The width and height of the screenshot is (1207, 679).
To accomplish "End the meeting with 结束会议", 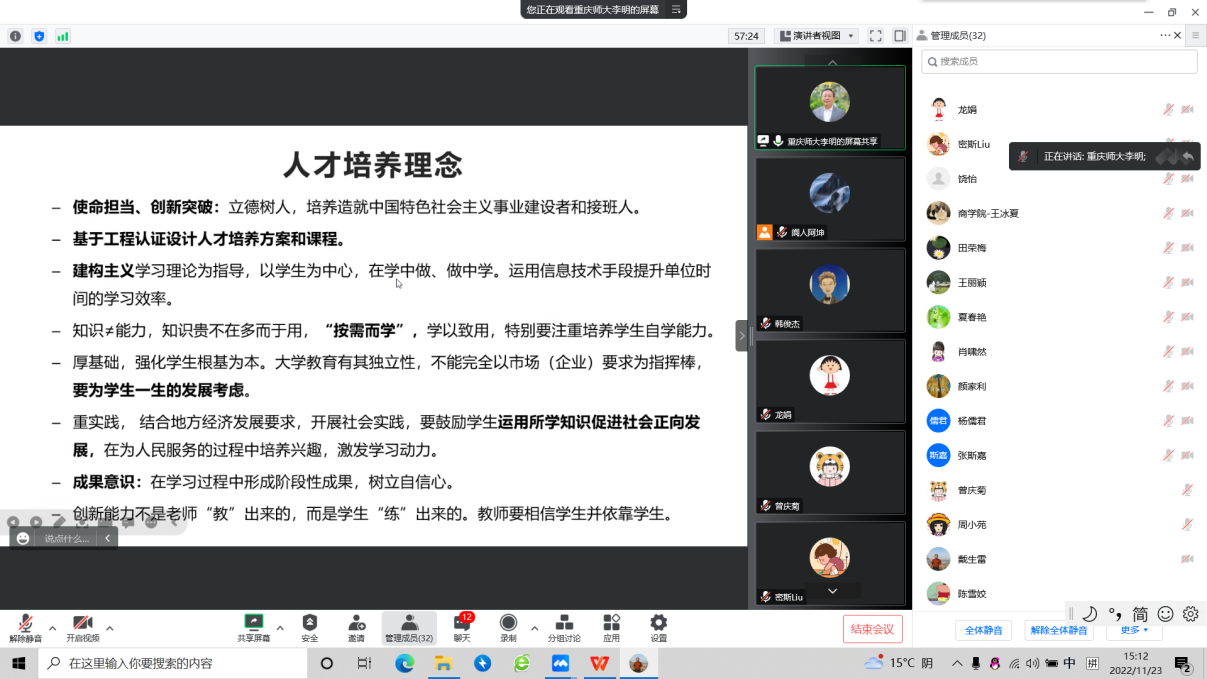I will 872,629.
